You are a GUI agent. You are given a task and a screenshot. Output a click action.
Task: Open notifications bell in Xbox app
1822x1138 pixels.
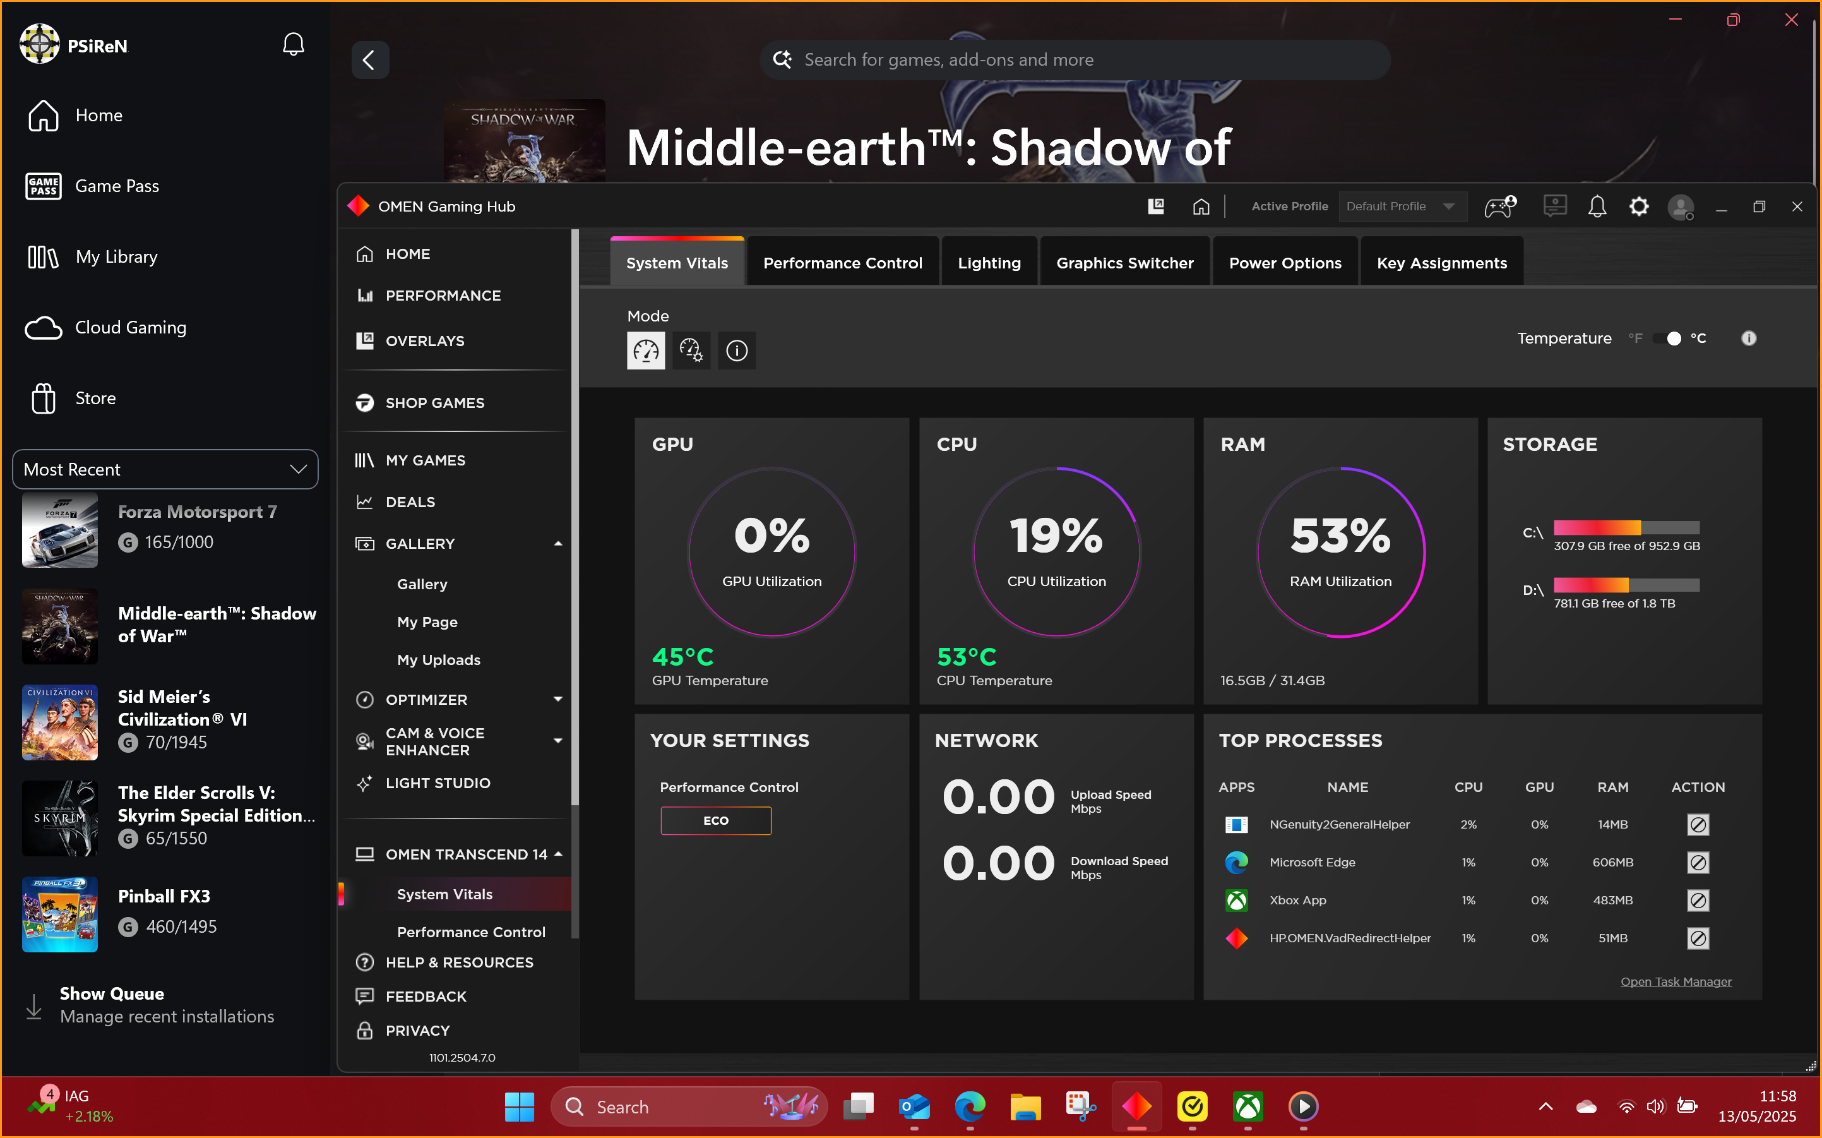[x=293, y=45]
